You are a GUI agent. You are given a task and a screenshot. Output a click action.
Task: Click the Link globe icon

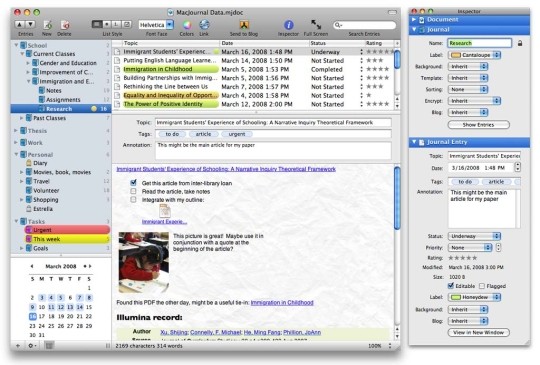click(x=204, y=25)
